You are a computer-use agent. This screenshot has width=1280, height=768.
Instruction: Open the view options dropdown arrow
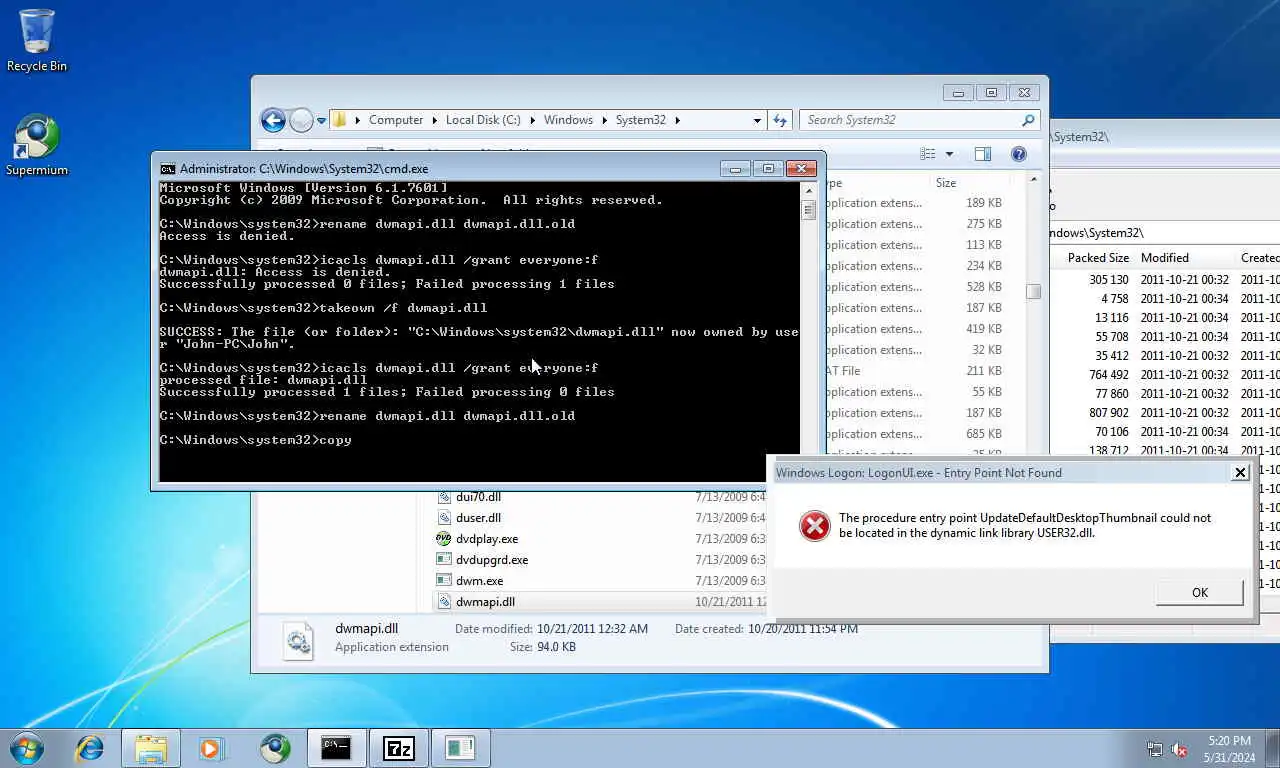pos(949,154)
